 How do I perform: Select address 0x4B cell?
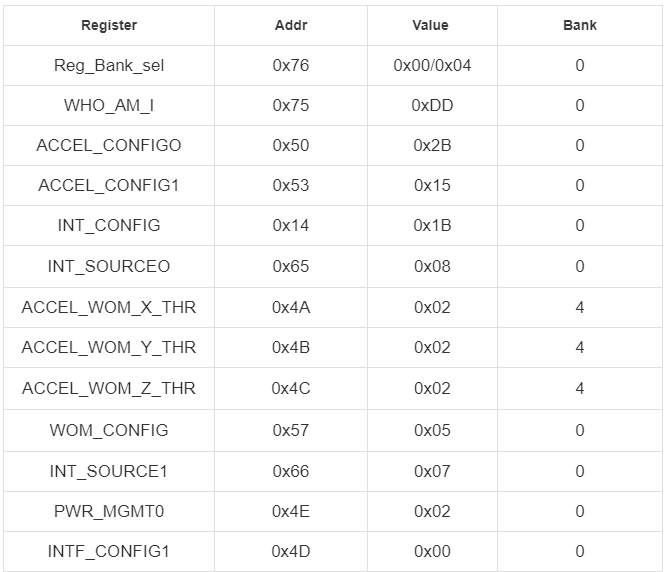291,347
